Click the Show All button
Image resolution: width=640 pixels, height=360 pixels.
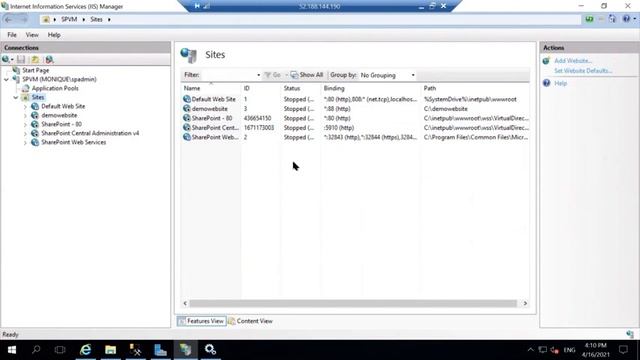coord(307,75)
